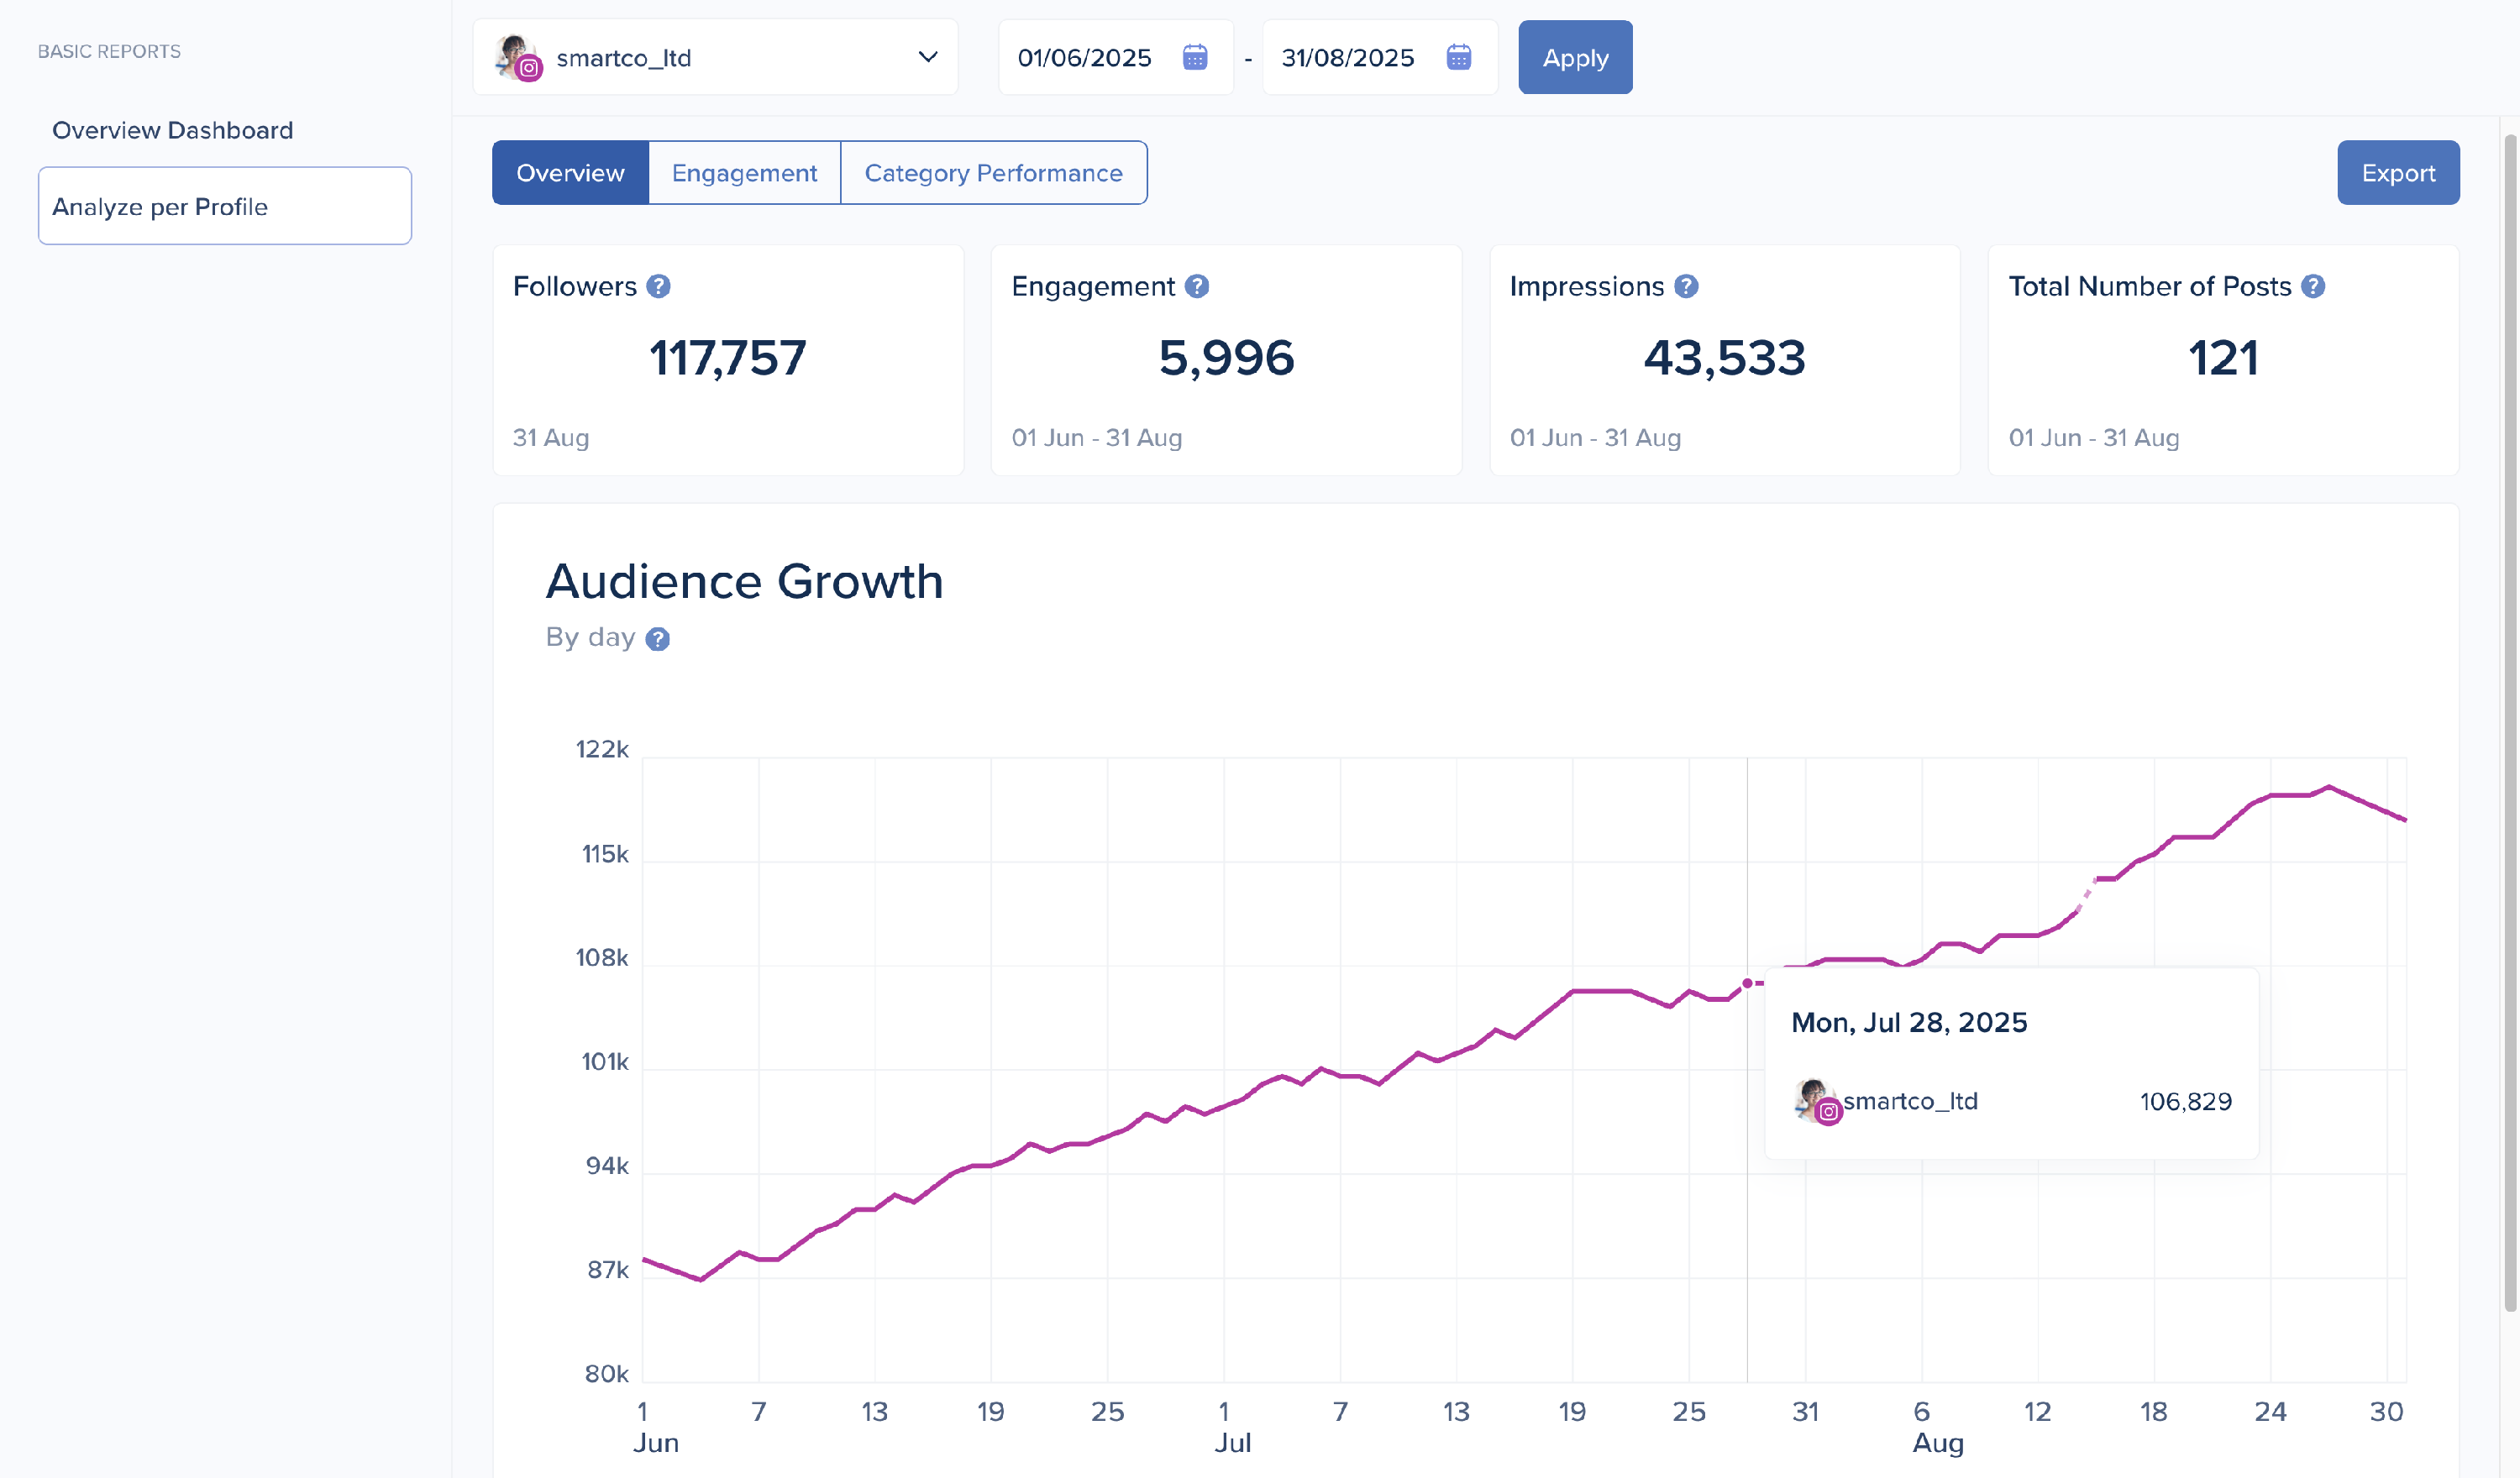This screenshot has height=1478, width=2520.
Task: Click the Impressions help question icon
Action: 1686,287
